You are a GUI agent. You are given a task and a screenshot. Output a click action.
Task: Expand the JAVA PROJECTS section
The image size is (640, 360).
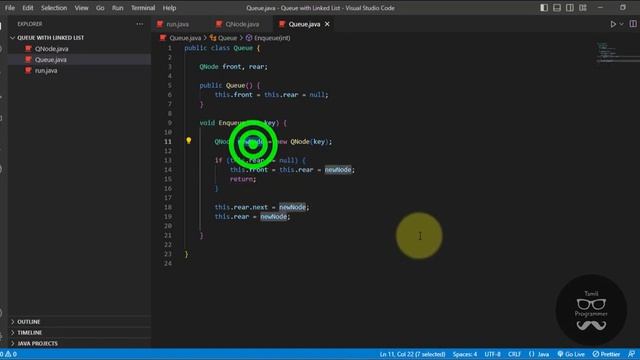(x=37, y=343)
